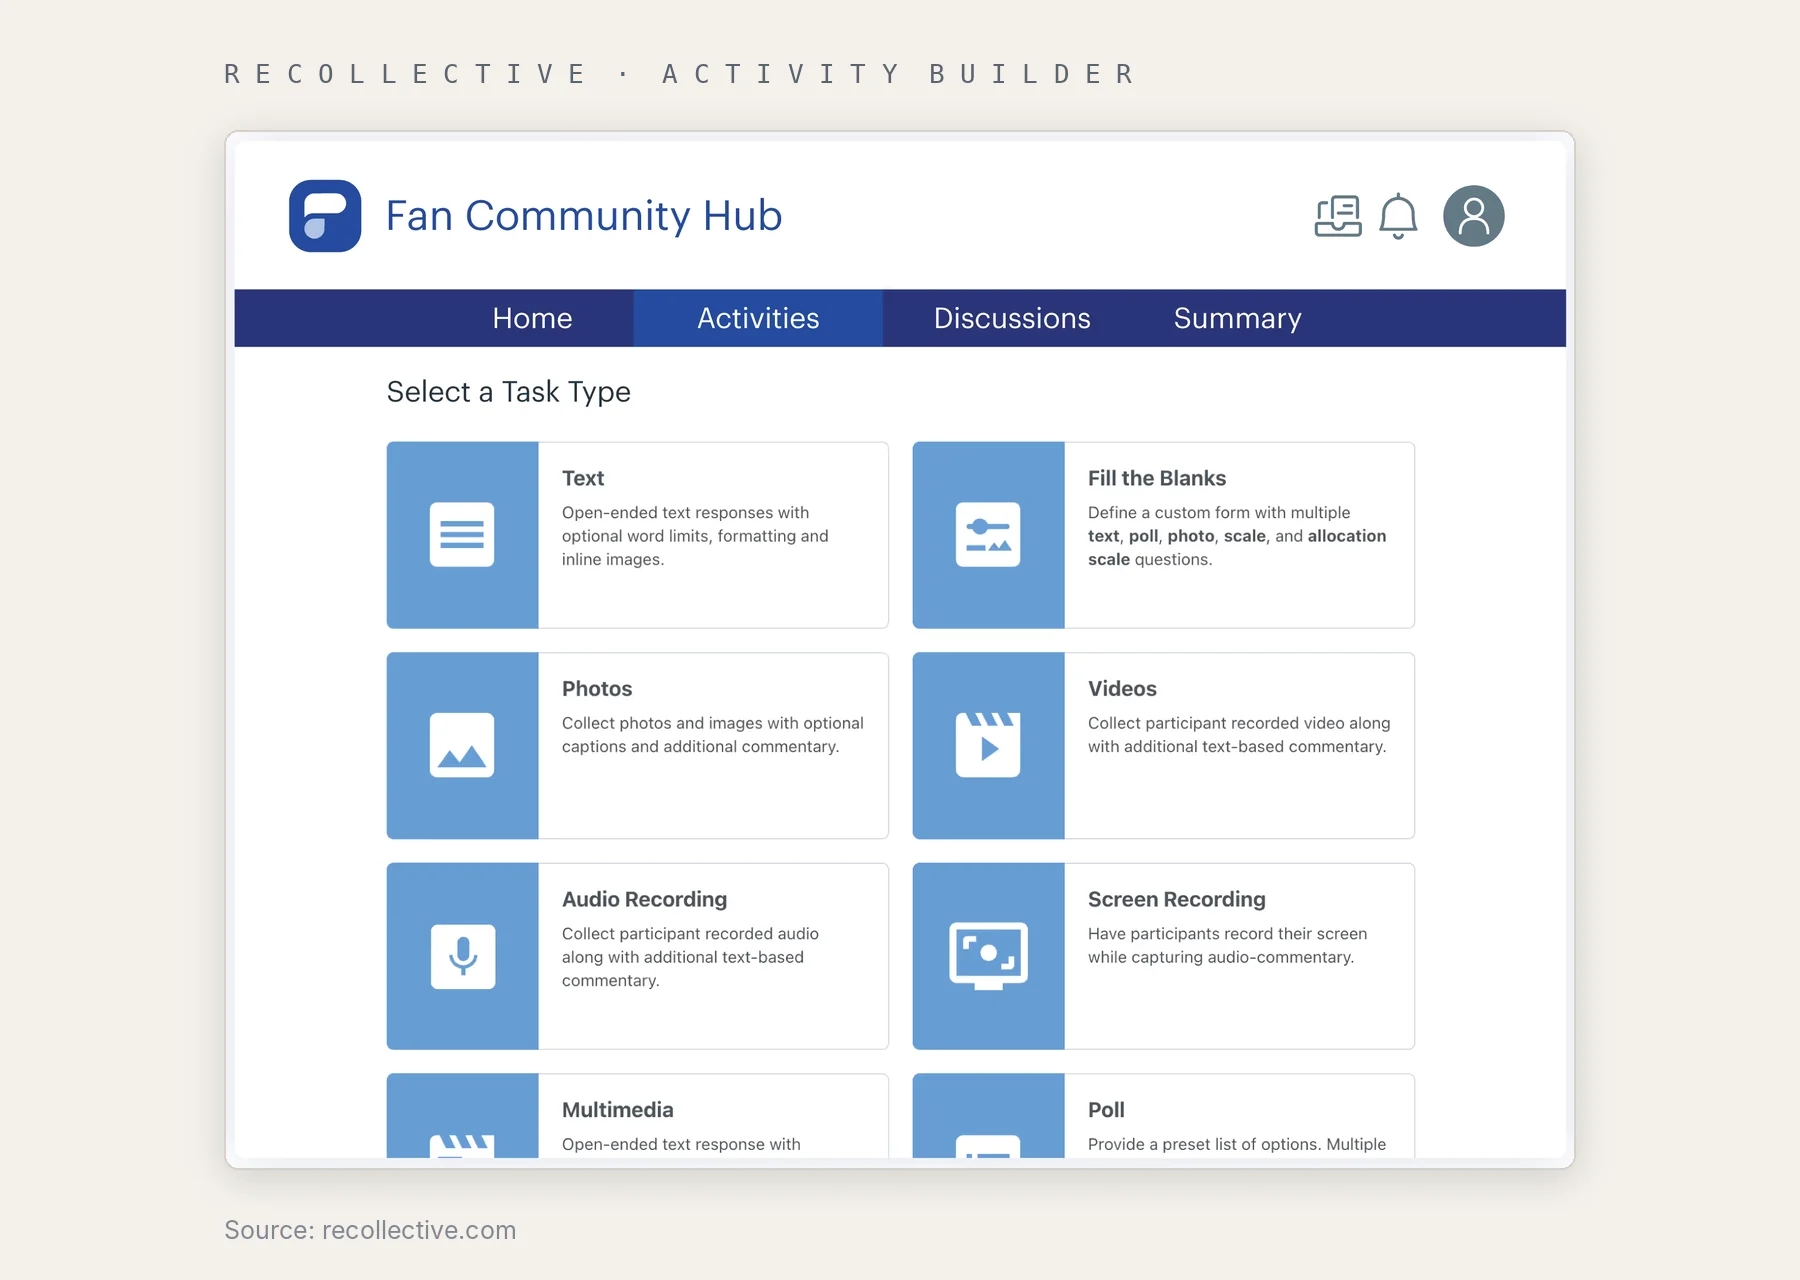Image resolution: width=1800 pixels, height=1280 pixels.
Task: Open the notifications bell
Action: (1398, 216)
